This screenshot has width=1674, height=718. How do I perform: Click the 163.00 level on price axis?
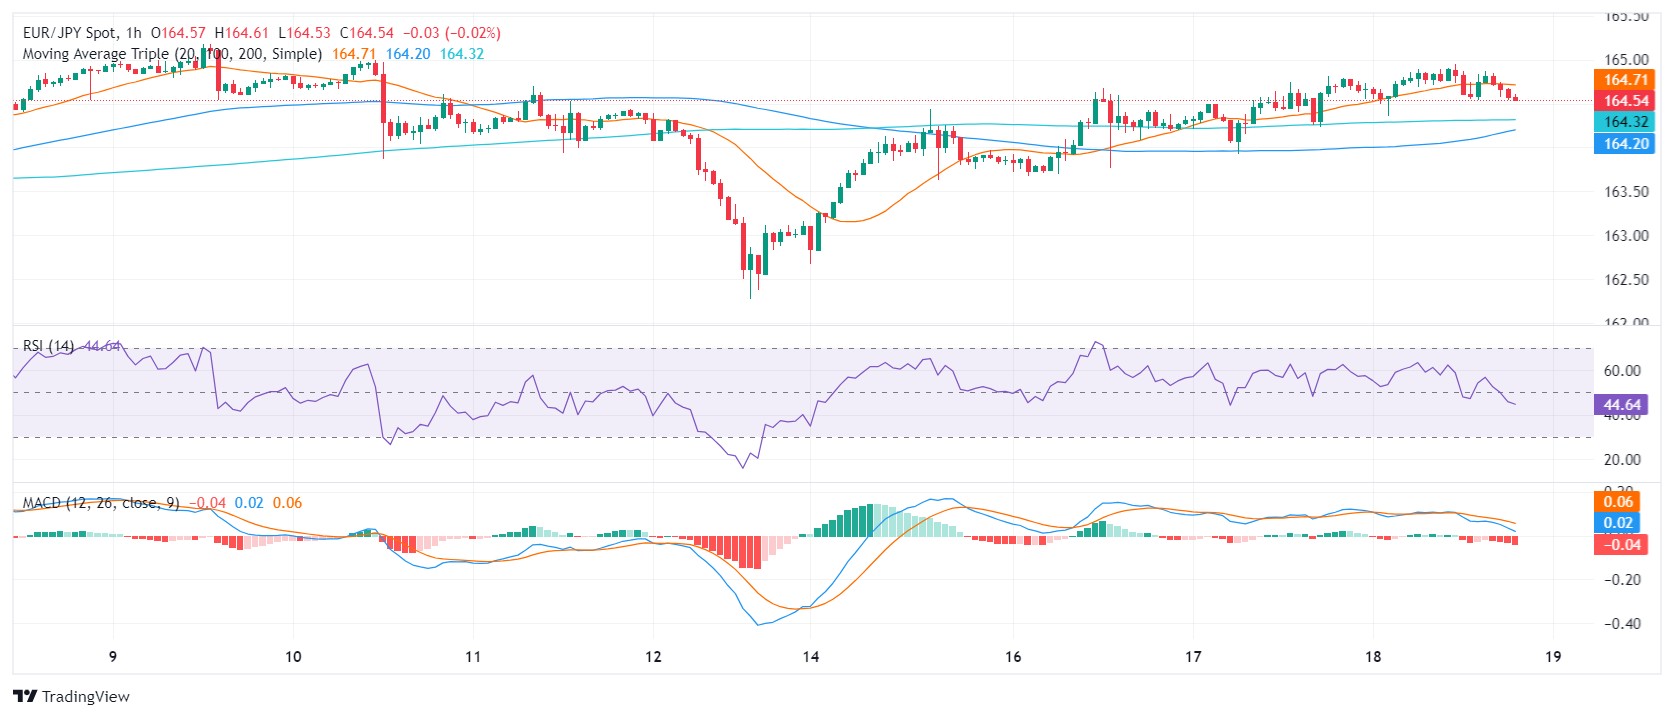(1626, 236)
